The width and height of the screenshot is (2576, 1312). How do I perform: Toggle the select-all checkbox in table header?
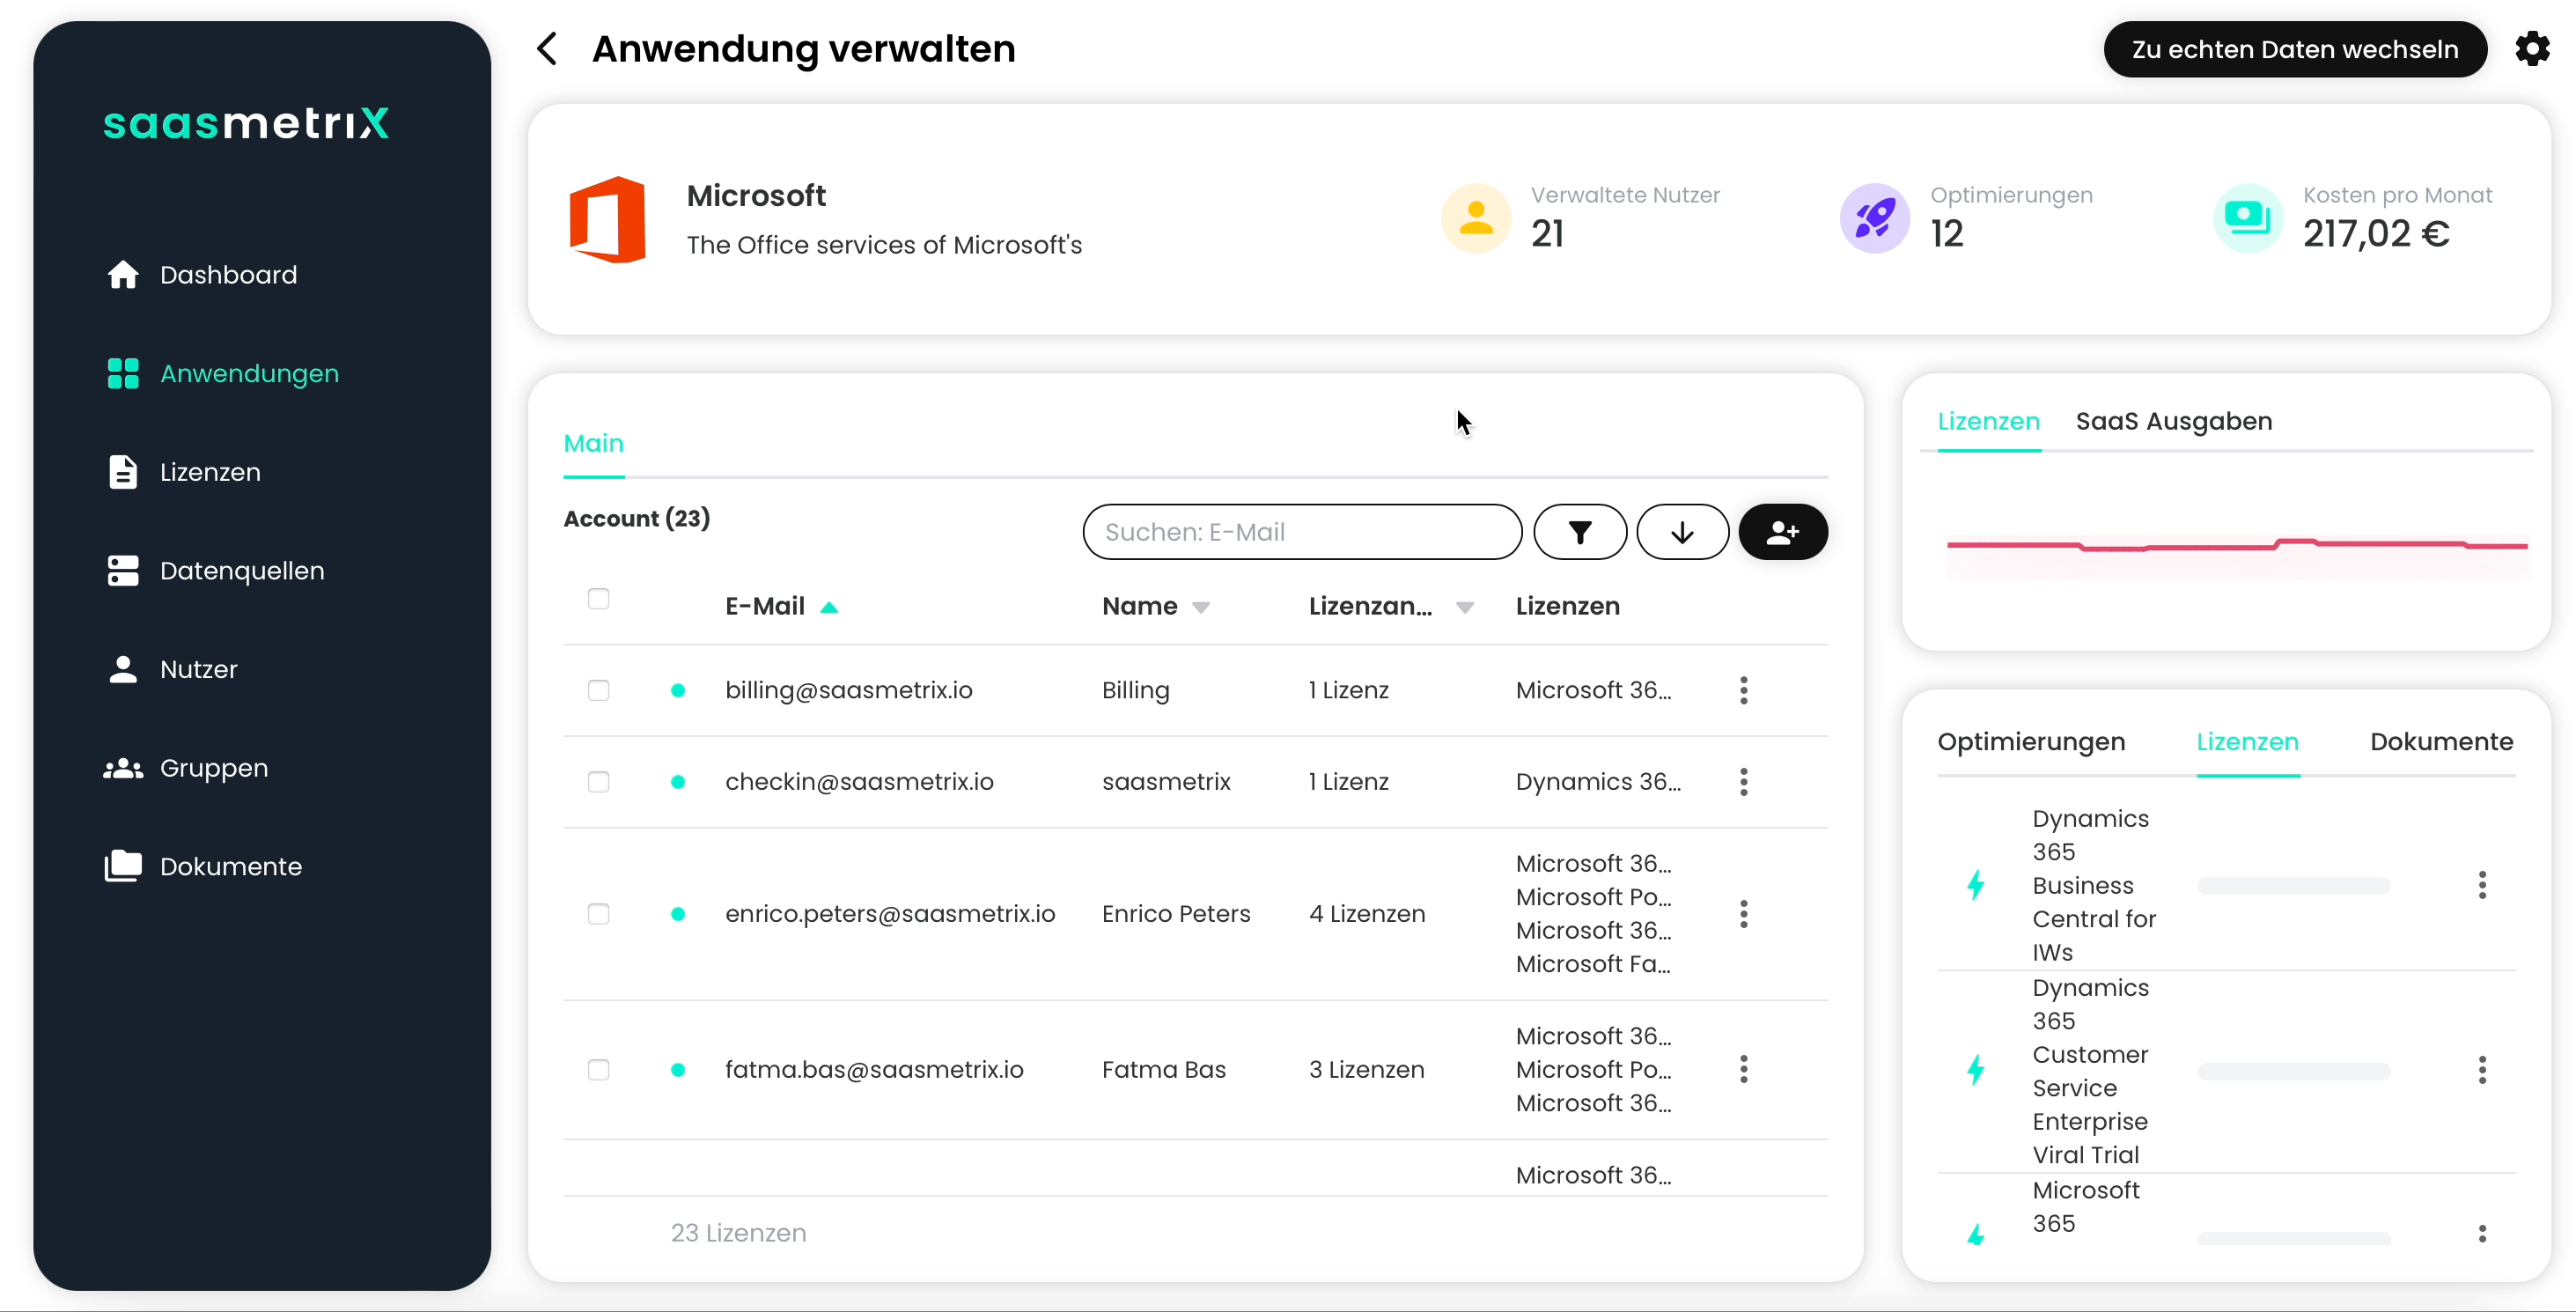(x=598, y=599)
